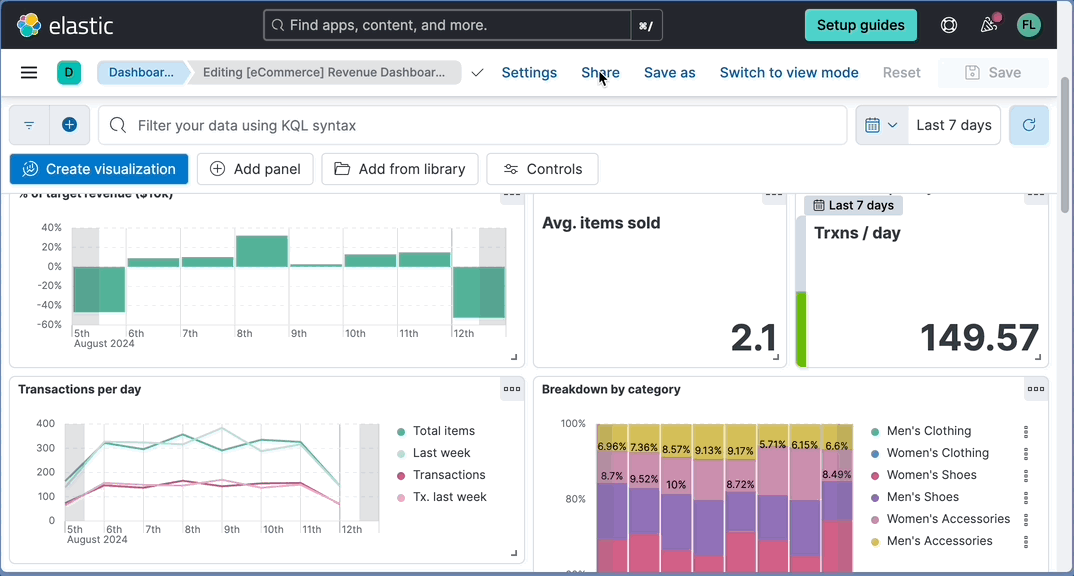Image resolution: width=1074 pixels, height=576 pixels.
Task: Open Men's Accessories legend actions menu
Action: (1025, 541)
